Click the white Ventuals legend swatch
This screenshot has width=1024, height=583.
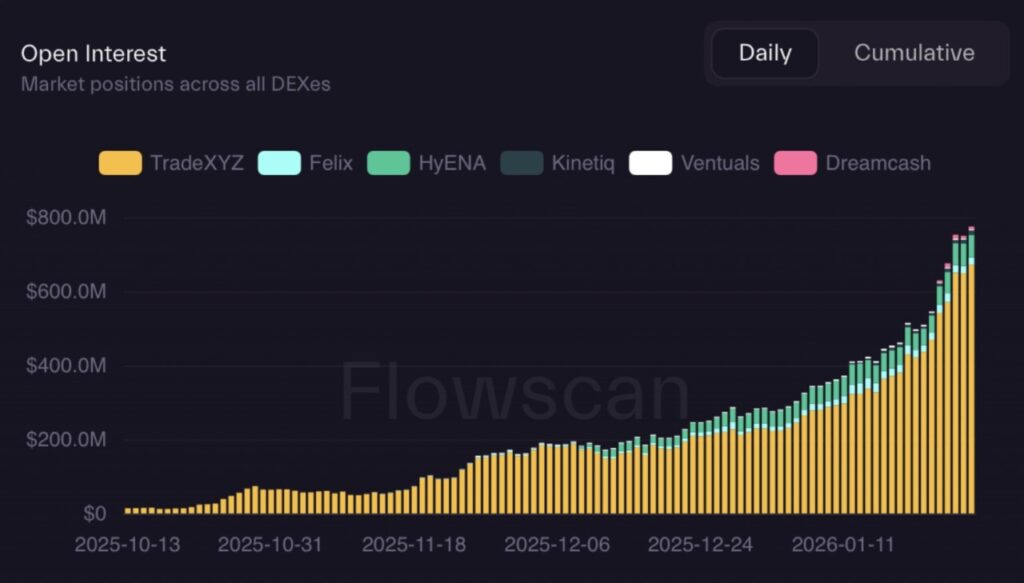click(x=650, y=163)
